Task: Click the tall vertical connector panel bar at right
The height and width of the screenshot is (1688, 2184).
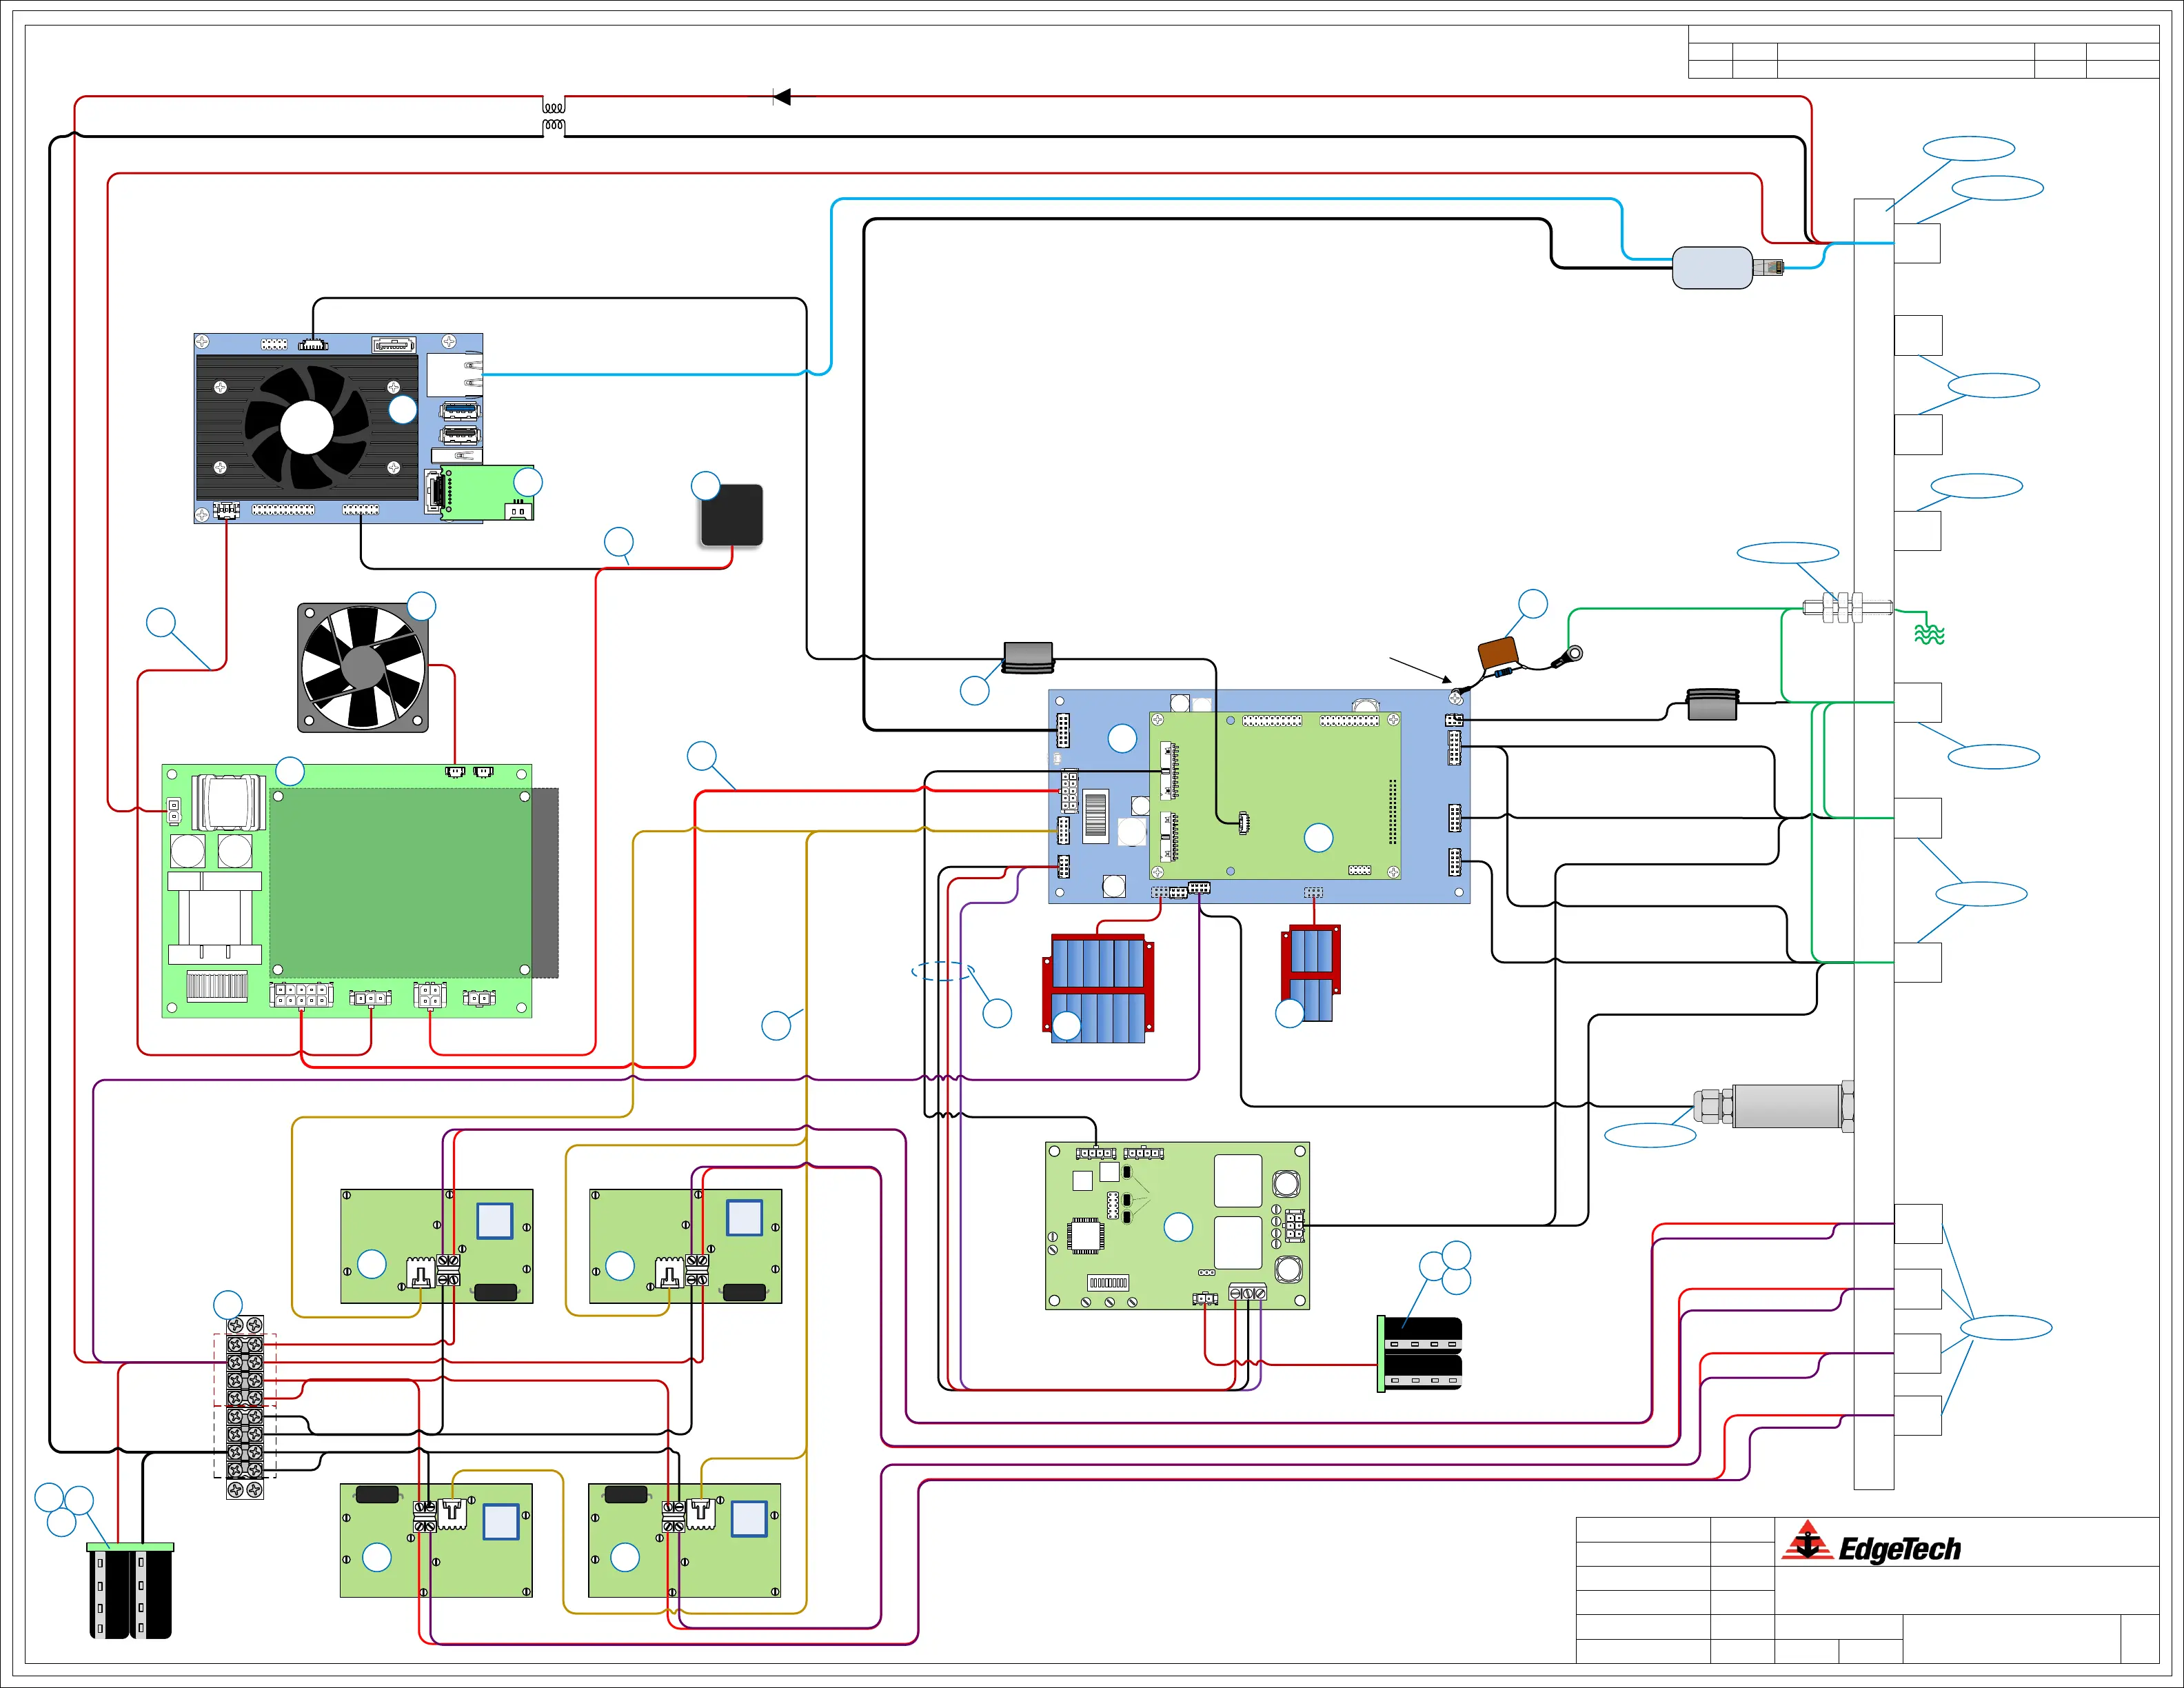Action: coord(1874,844)
